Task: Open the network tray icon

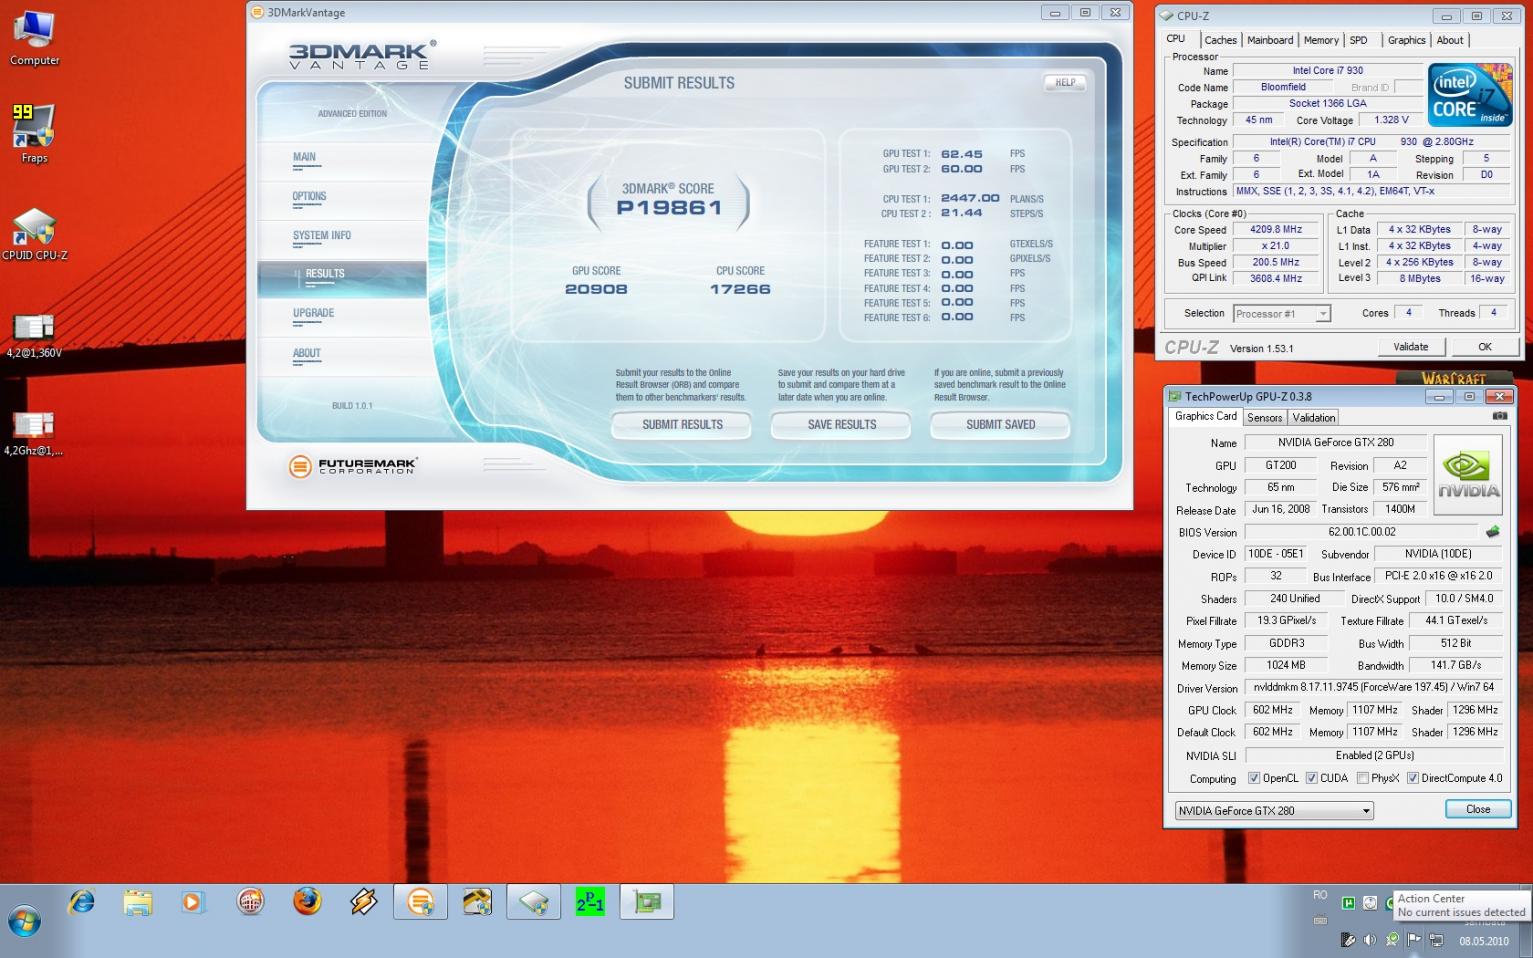Action: click(1436, 939)
